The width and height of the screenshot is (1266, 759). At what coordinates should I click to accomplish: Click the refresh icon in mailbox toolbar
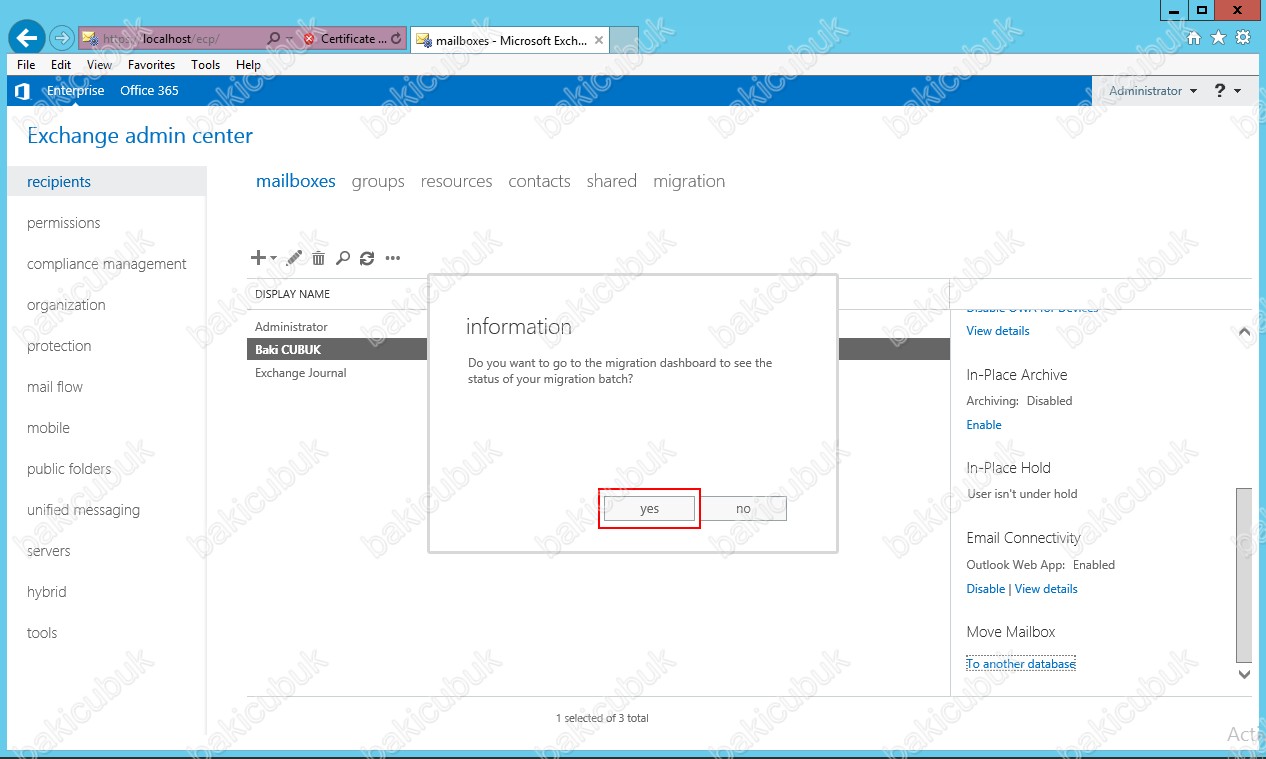367,258
